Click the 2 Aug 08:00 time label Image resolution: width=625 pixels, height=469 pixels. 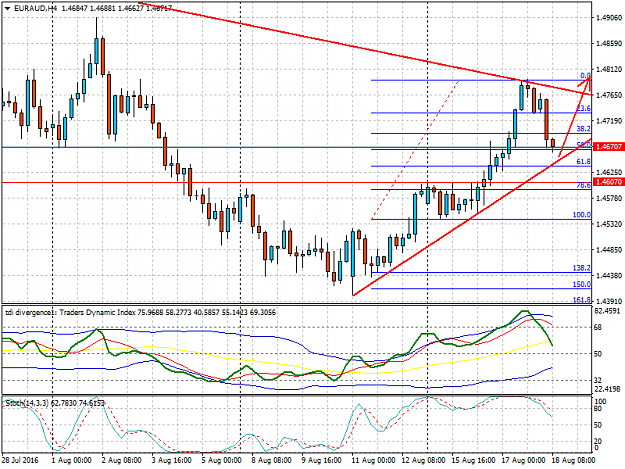click(x=121, y=460)
